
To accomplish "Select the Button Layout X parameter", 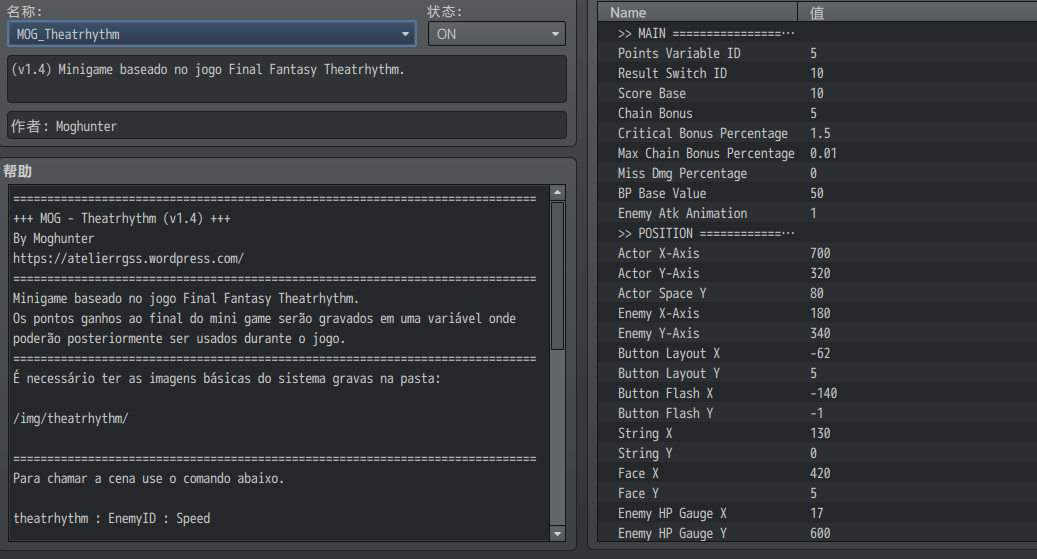I will coord(817,353).
